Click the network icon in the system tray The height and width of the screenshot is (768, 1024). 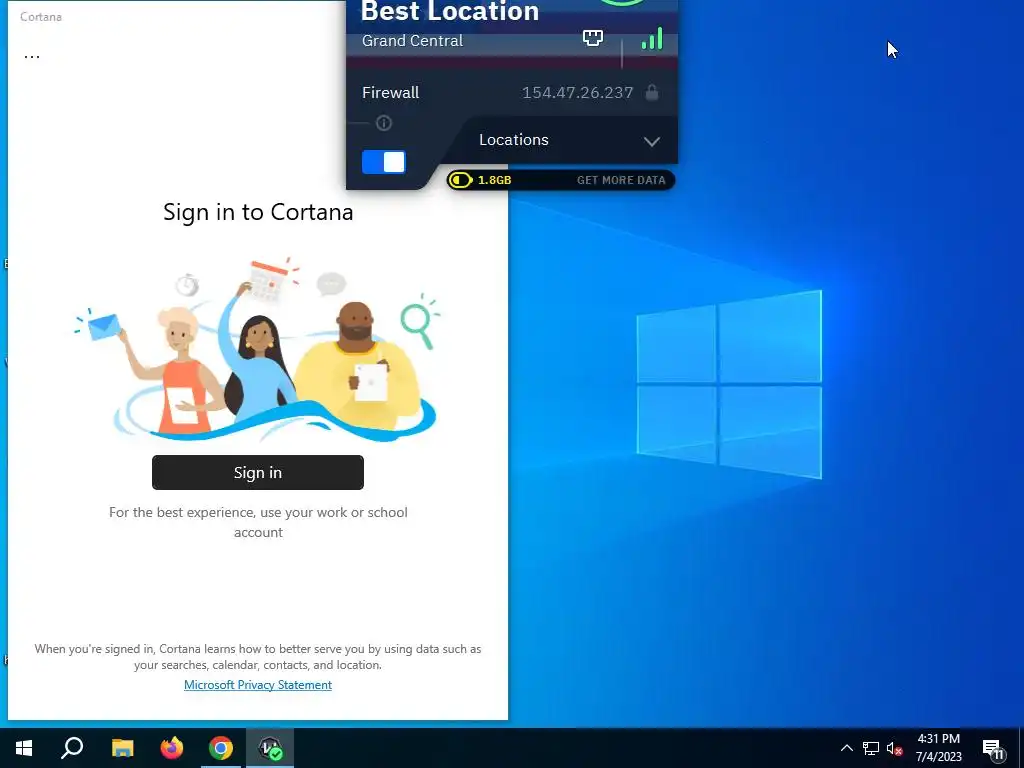point(871,748)
